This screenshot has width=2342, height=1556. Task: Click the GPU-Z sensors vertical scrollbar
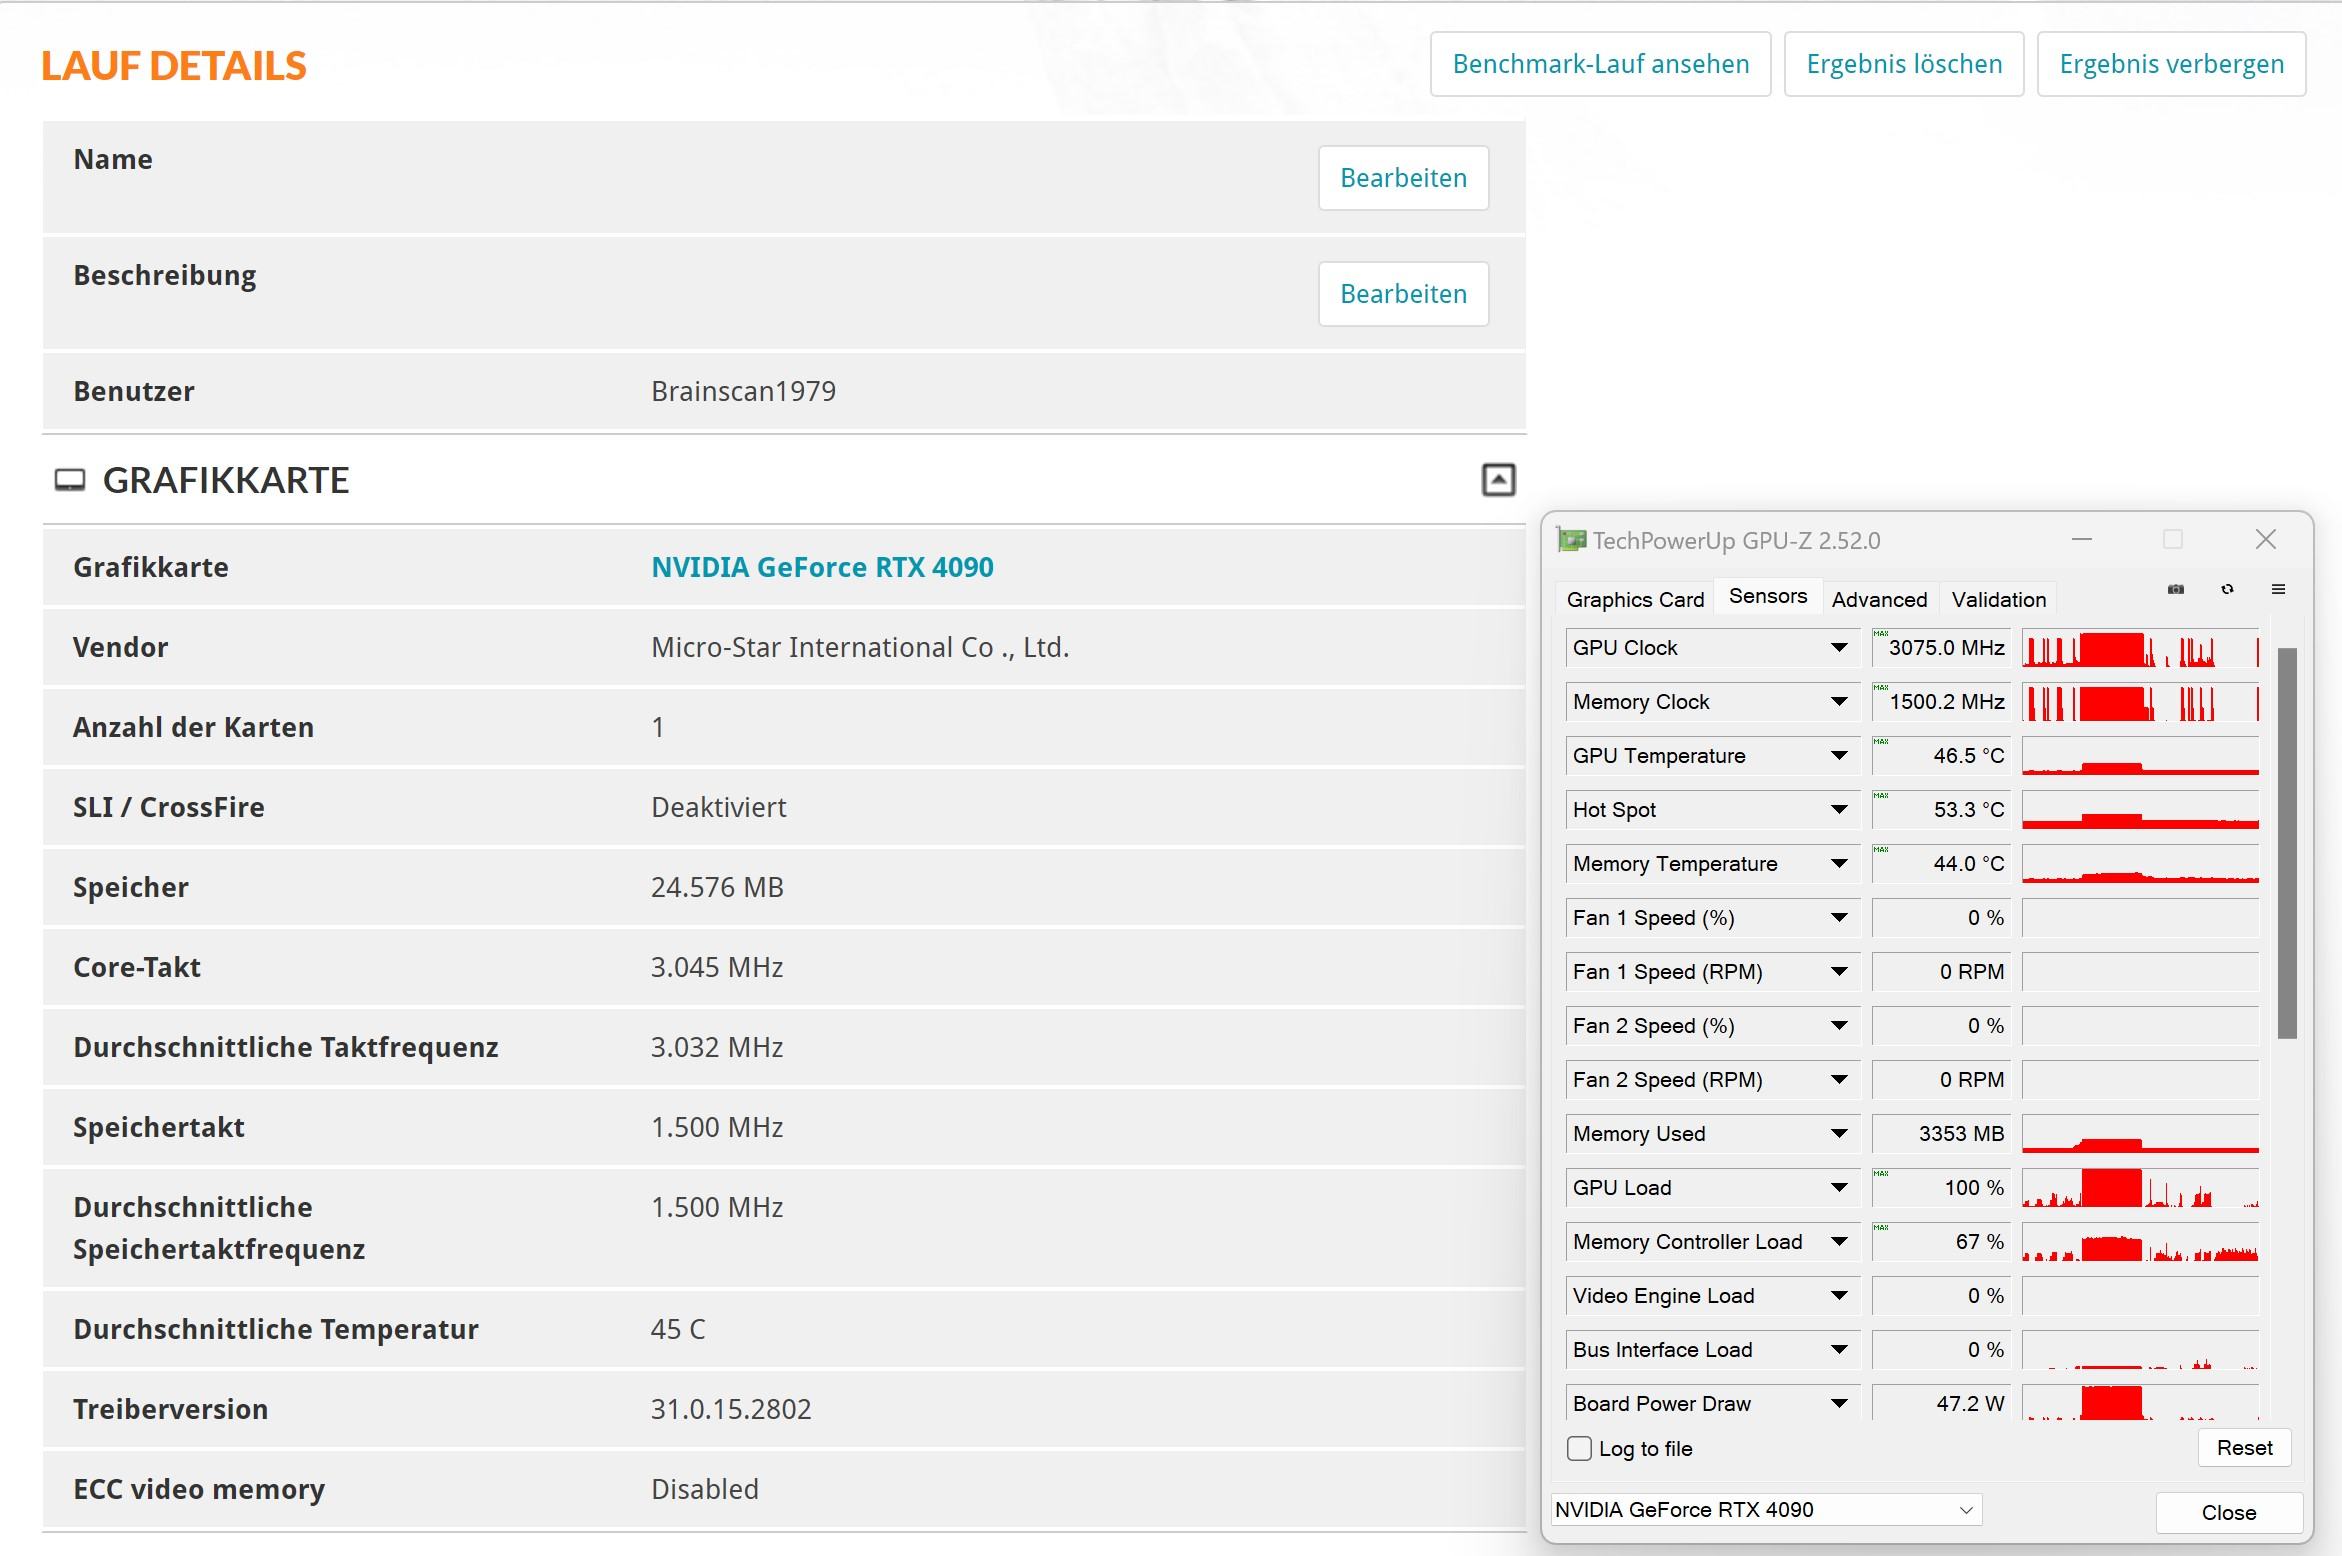(2286, 843)
